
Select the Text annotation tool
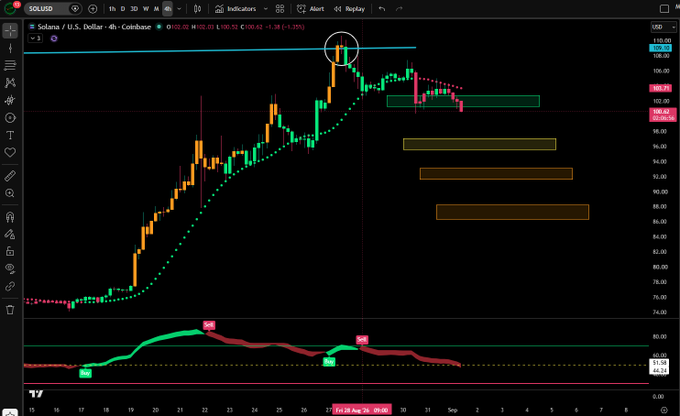click(10, 135)
